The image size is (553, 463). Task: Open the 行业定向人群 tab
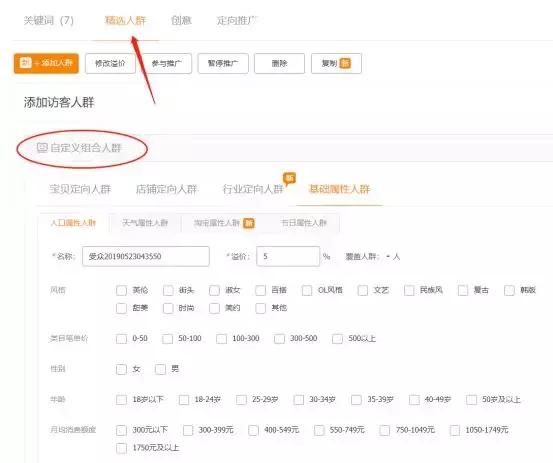(x=253, y=189)
